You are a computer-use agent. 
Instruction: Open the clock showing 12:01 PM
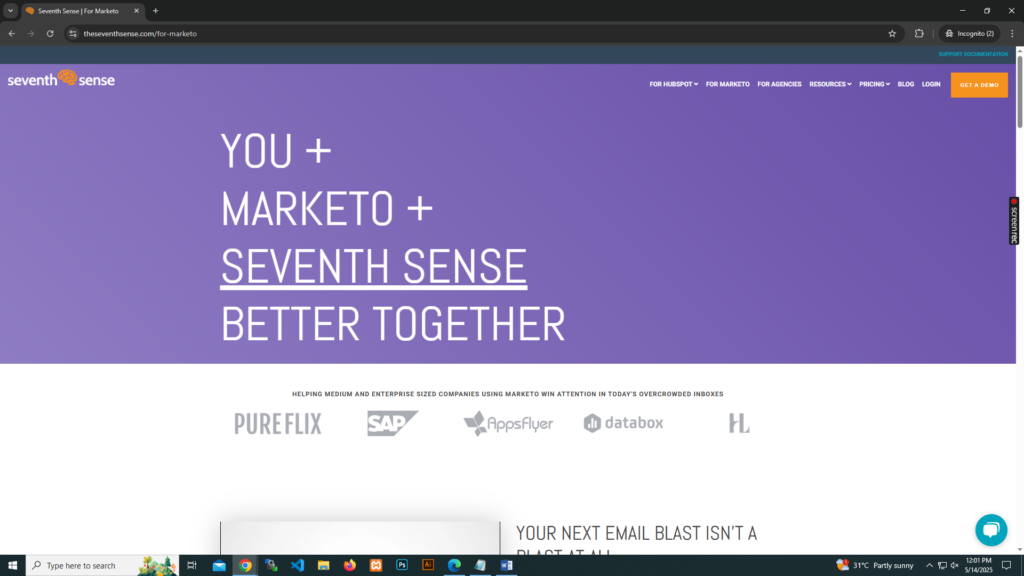coord(978,566)
